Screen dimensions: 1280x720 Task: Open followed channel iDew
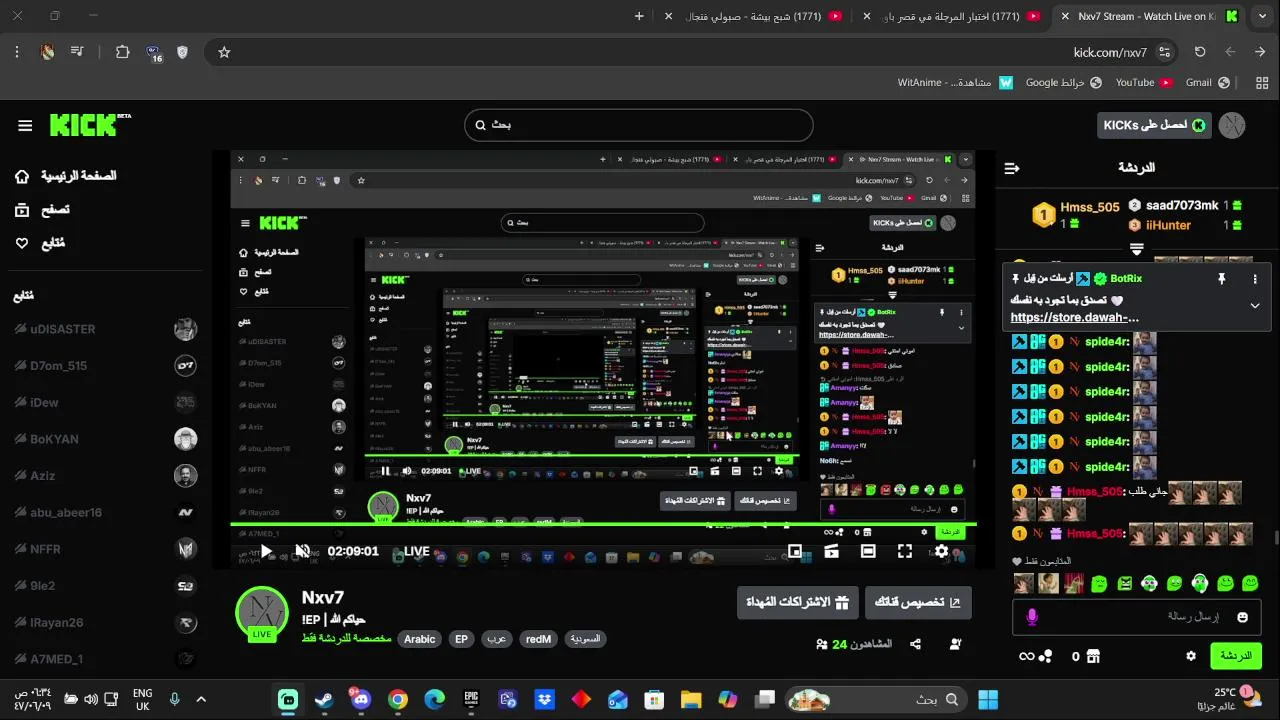[105, 402]
